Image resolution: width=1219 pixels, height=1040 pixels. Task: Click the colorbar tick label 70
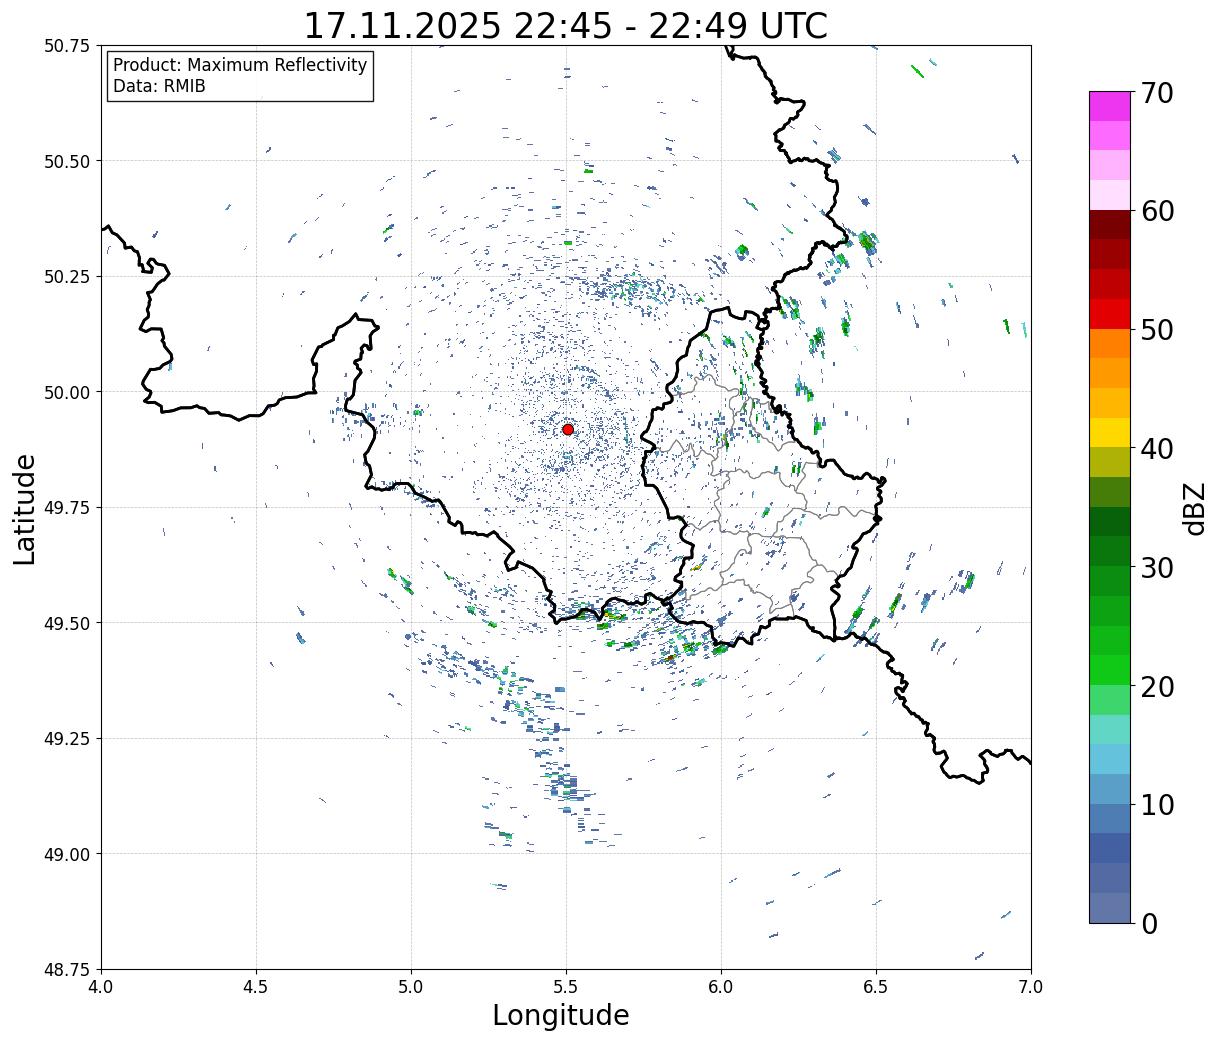pos(1156,93)
